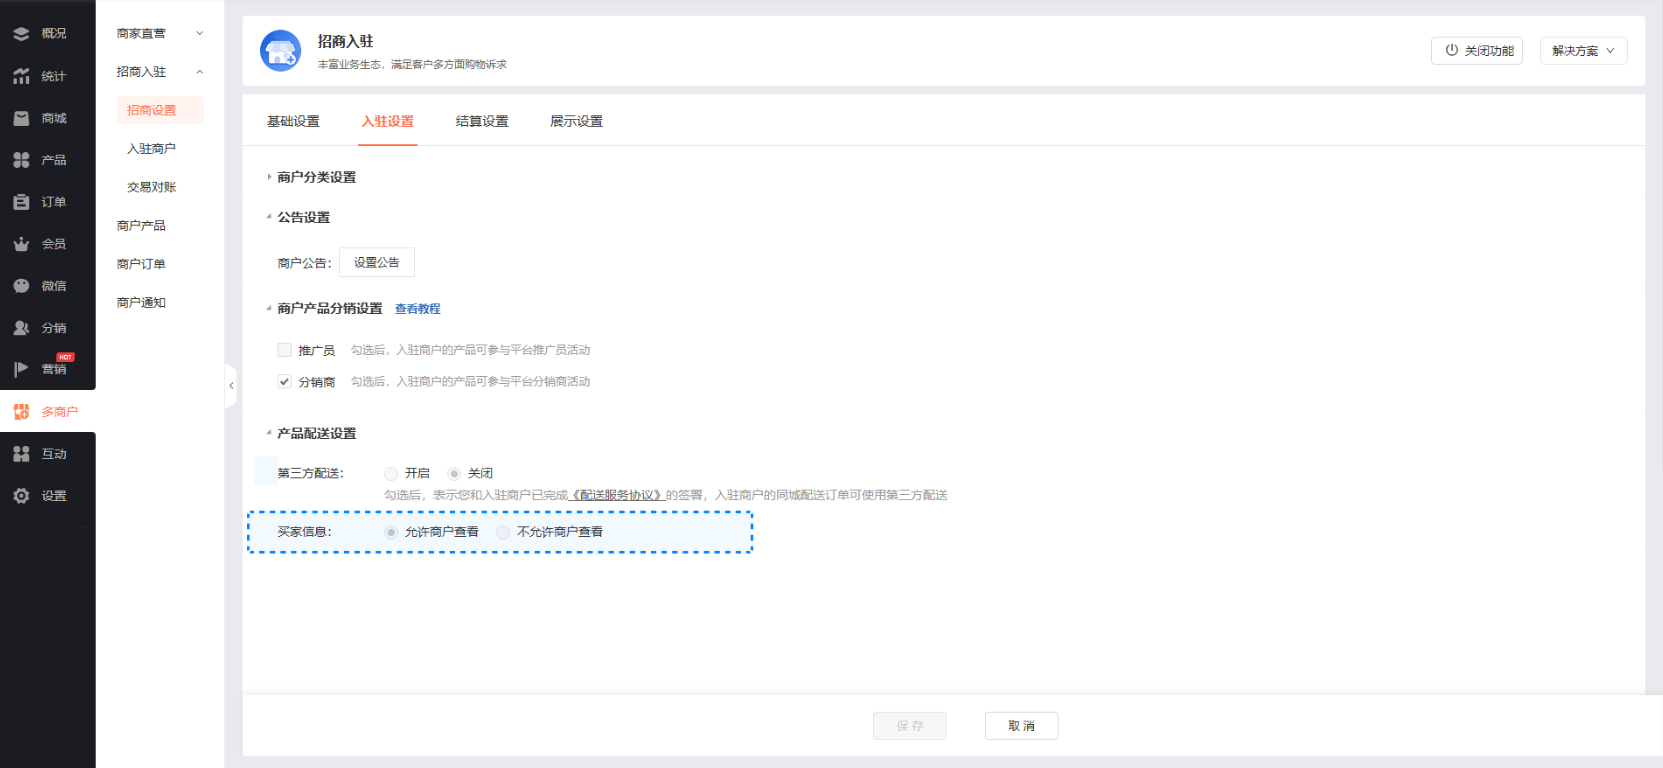Enable the 推广员 checkbox
Screen dimensions: 1663x768
(285, 350)
